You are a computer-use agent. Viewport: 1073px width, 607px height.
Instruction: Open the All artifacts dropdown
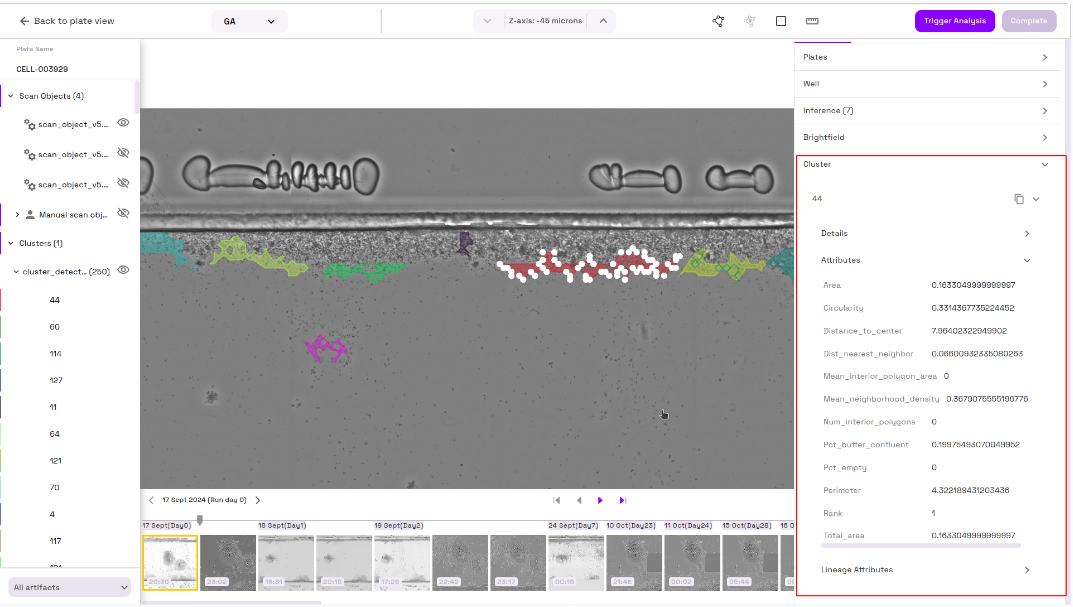click(71, 587)
